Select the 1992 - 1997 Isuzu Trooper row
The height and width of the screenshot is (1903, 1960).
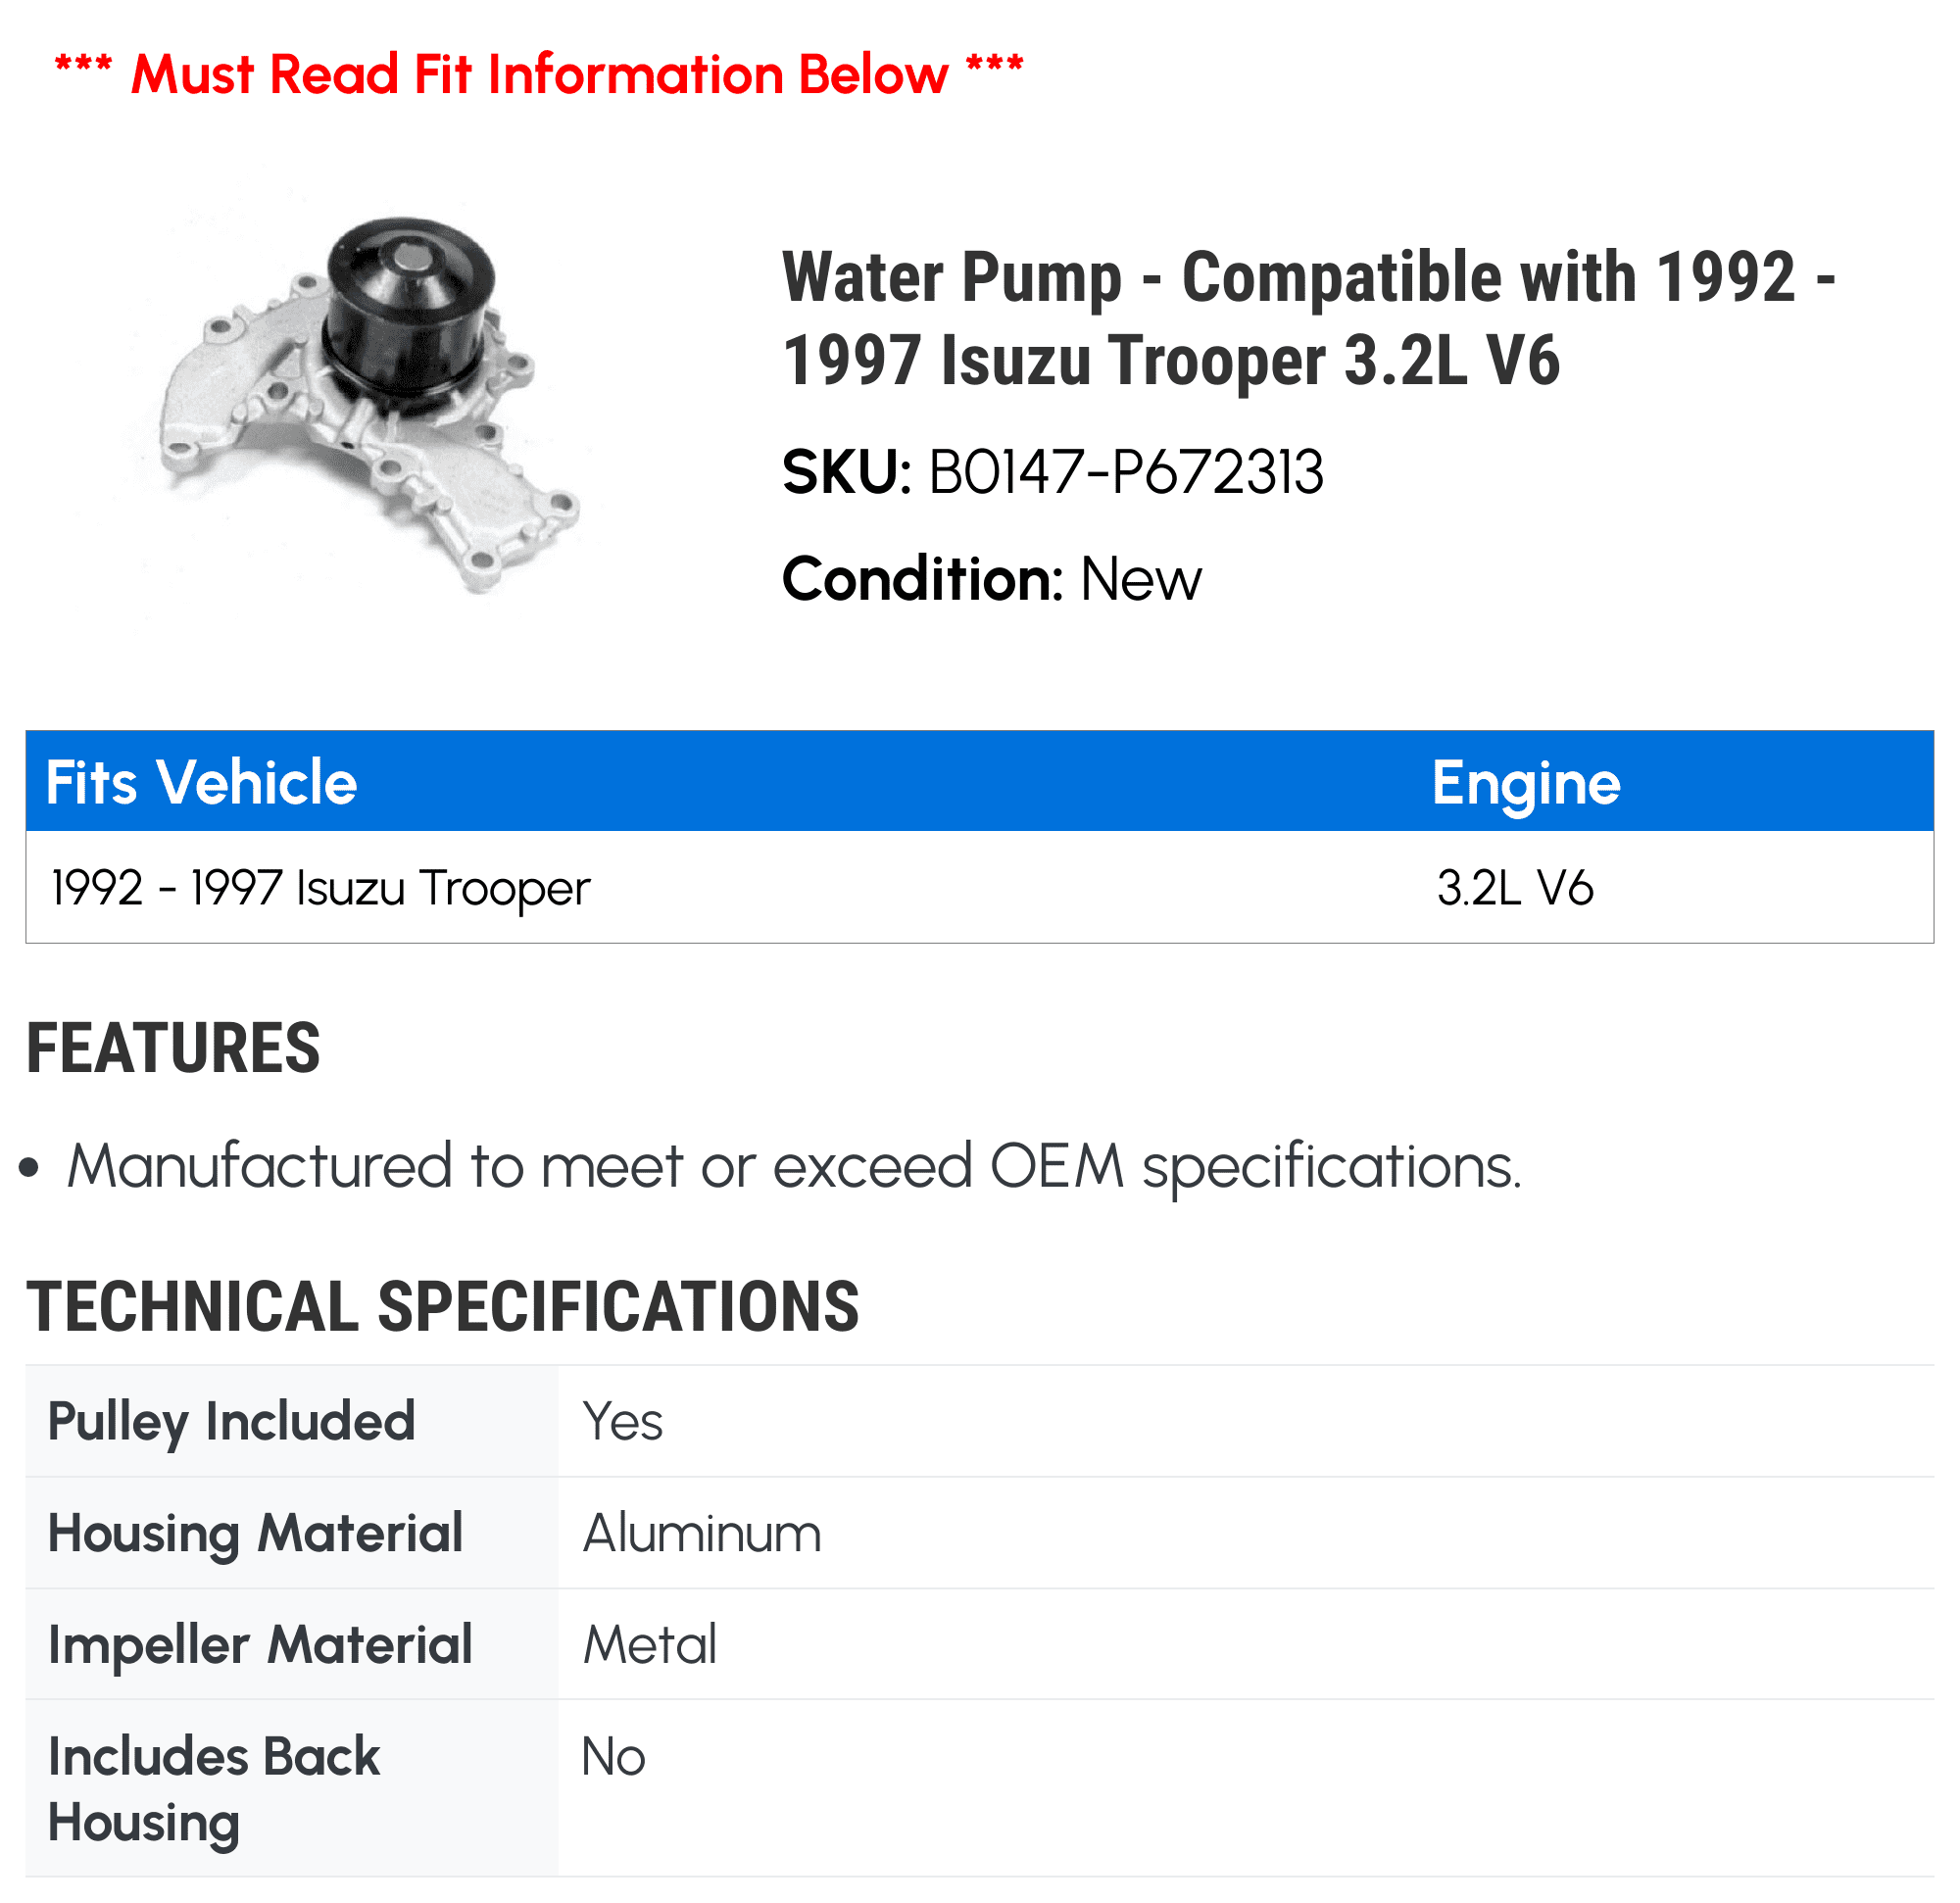click(979, 887)
